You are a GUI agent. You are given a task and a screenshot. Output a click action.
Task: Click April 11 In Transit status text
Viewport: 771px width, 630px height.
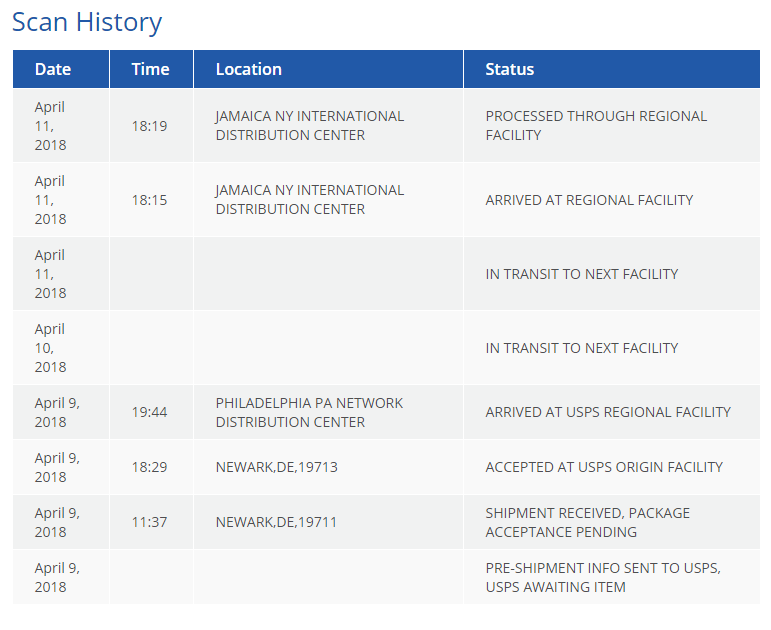582,274
